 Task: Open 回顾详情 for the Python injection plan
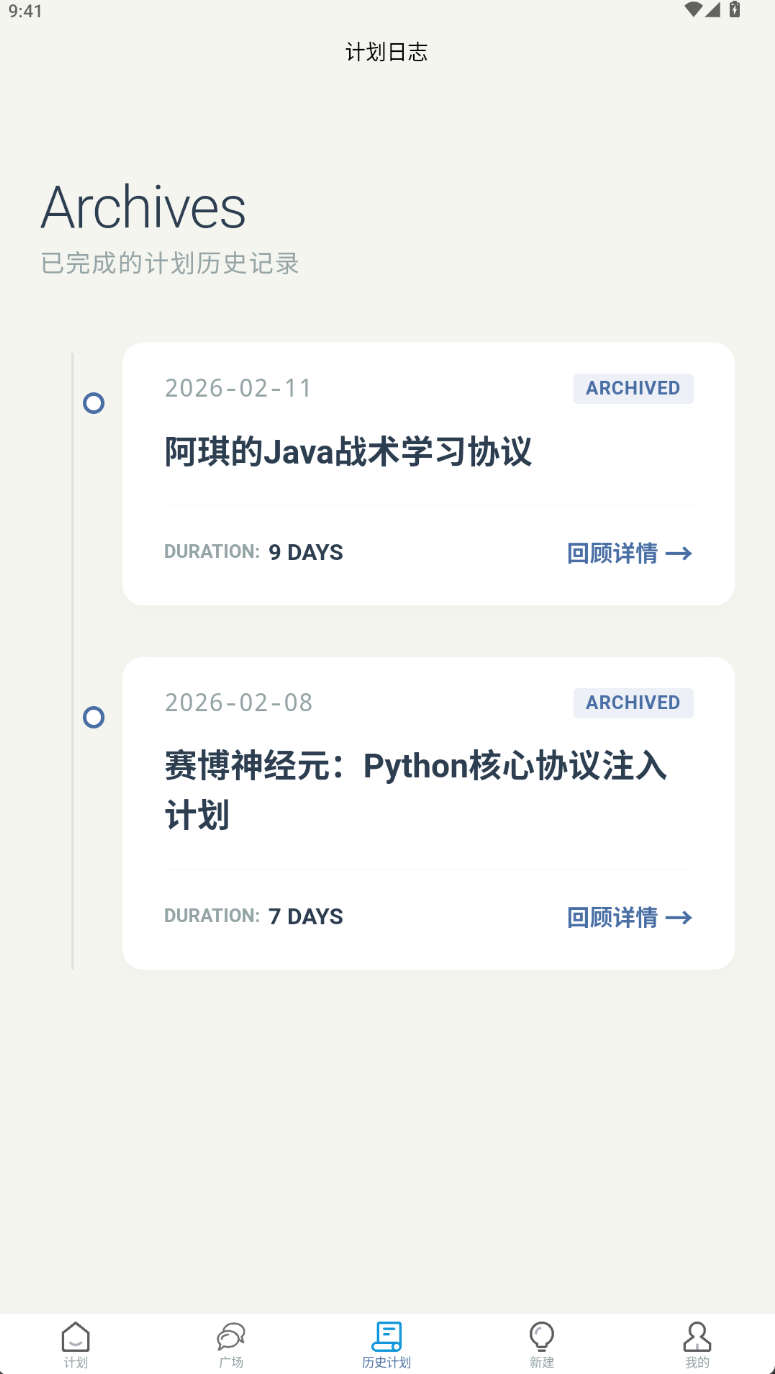point(613,917)
